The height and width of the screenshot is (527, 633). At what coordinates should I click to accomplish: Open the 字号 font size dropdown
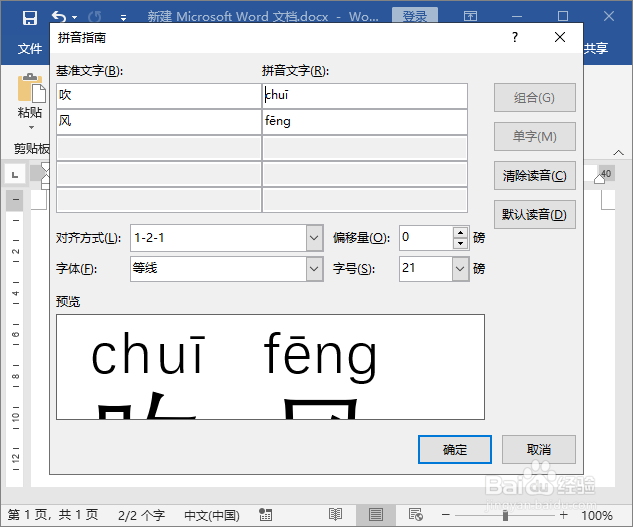(460, 269)
